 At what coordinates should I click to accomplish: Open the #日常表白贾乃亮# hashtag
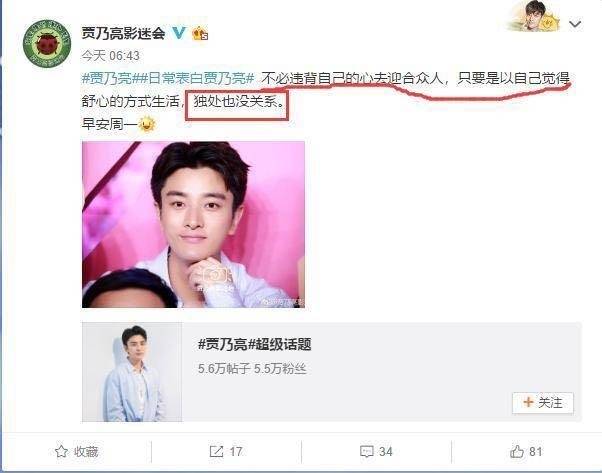pyautogui.click(x=194, y=79)
